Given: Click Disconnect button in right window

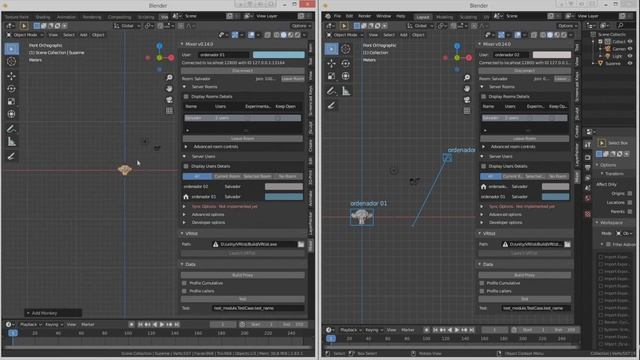Looking at the screenshot, I should pos(524,71).
